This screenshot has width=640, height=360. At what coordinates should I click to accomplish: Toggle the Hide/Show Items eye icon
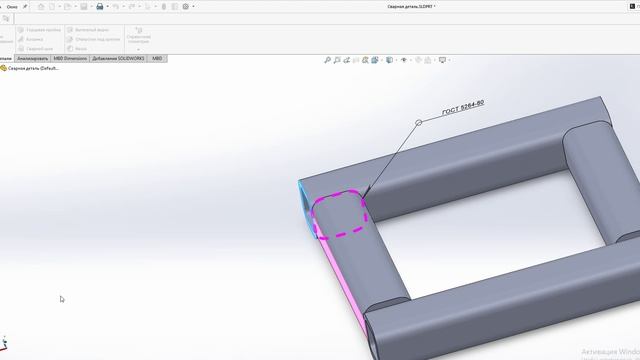pyautogui.click(x=404, y=60)
